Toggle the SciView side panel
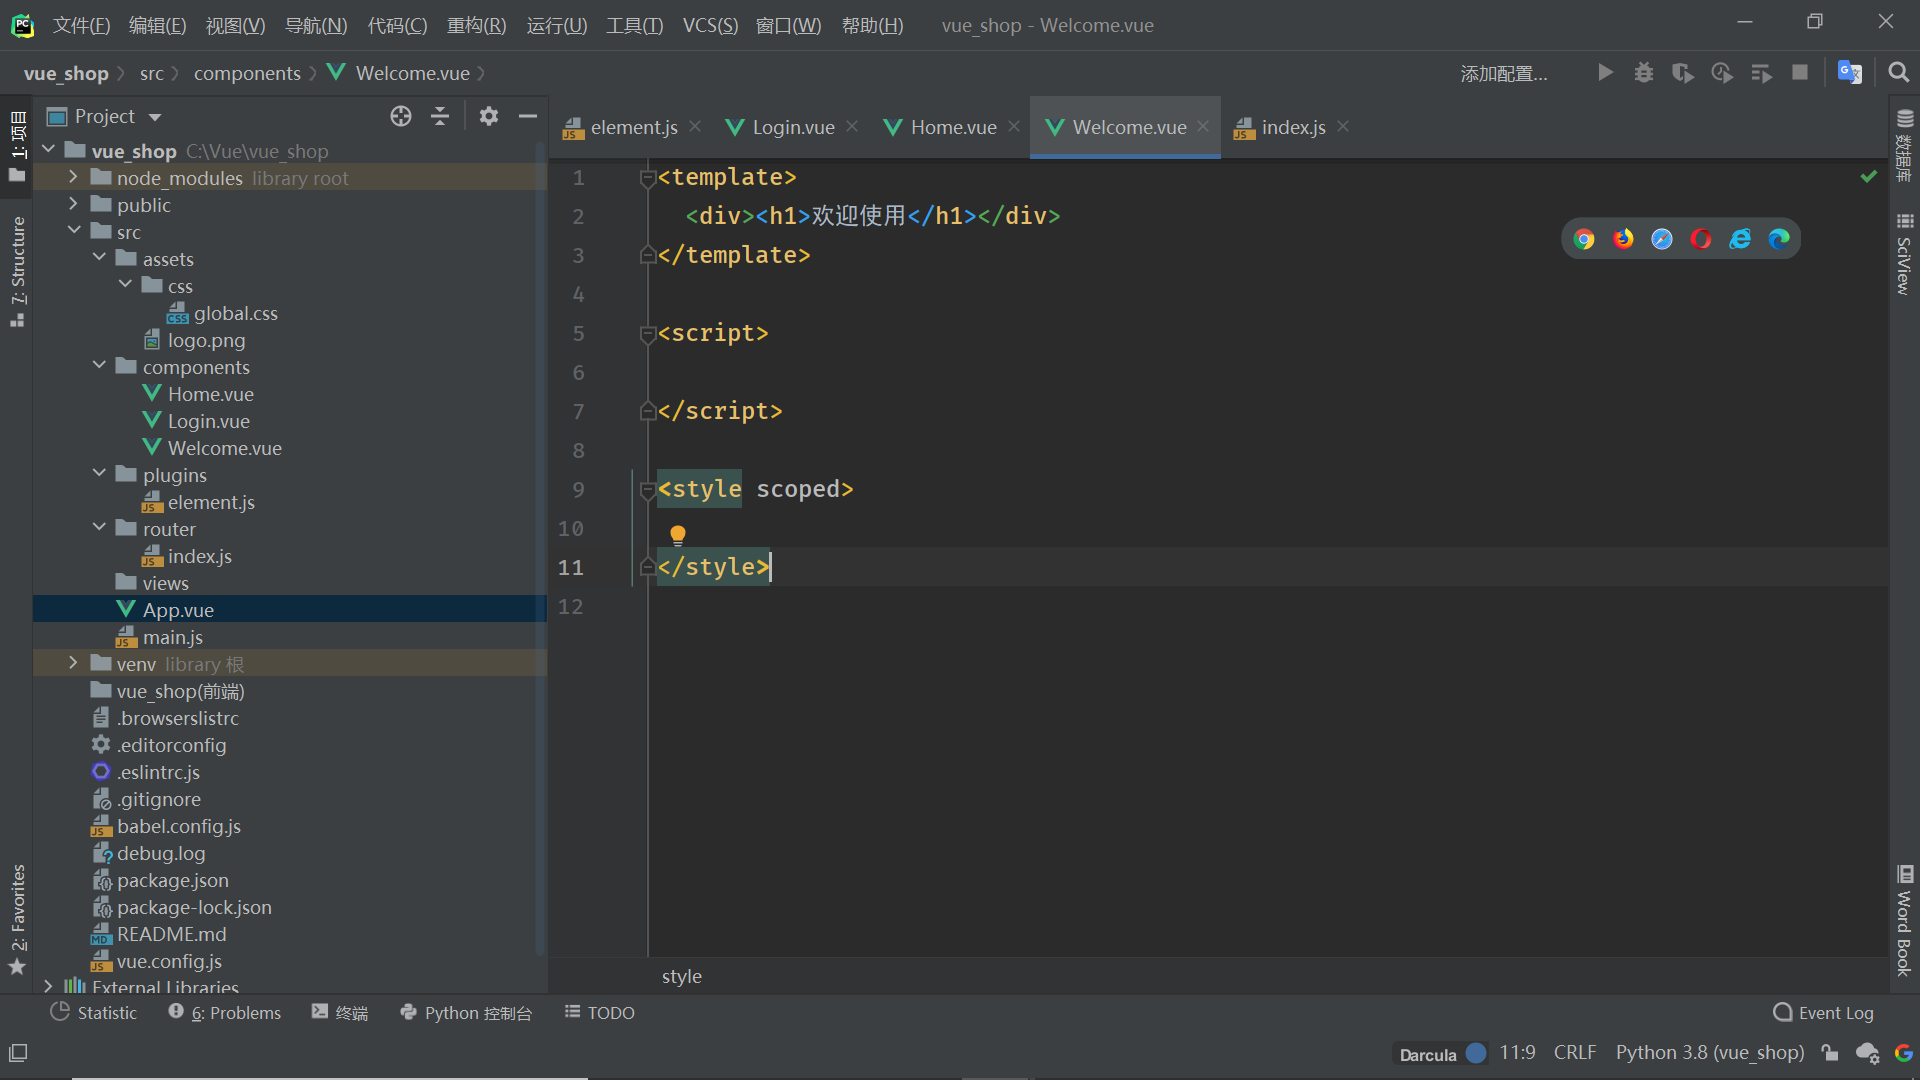Viewport: 1920px width, 1080px height. click(x=1904, y=254)
